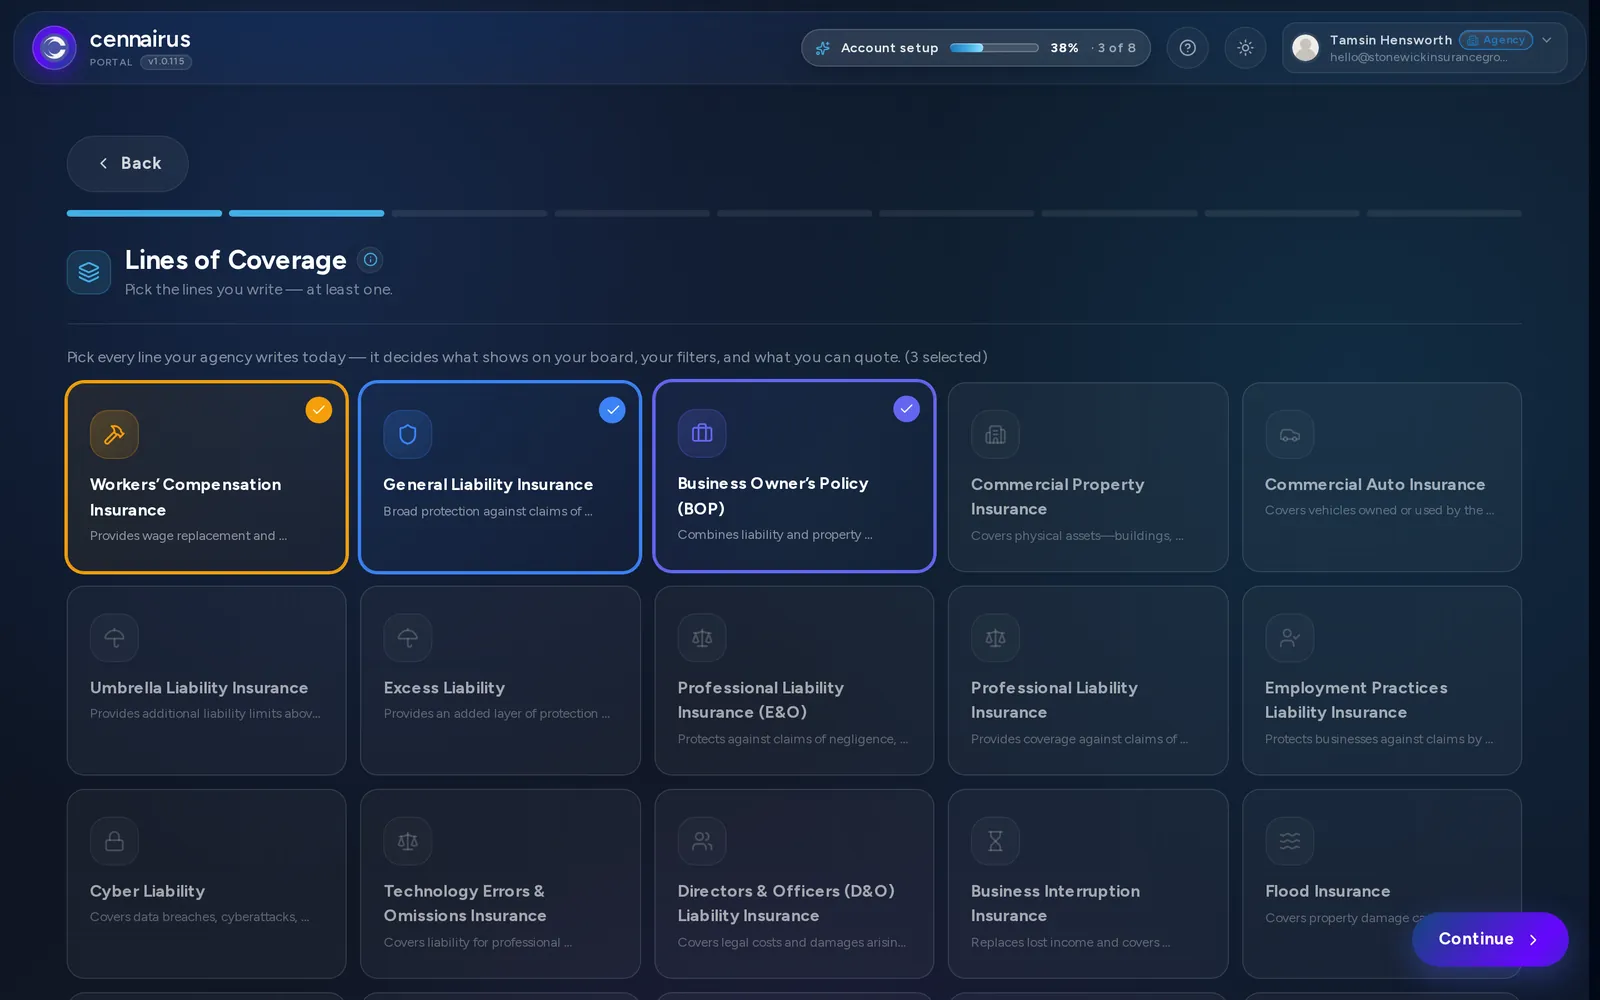Click the Lines of Coverage layers icon
The image size is (1600, 1000).
(x=89, y=272)
